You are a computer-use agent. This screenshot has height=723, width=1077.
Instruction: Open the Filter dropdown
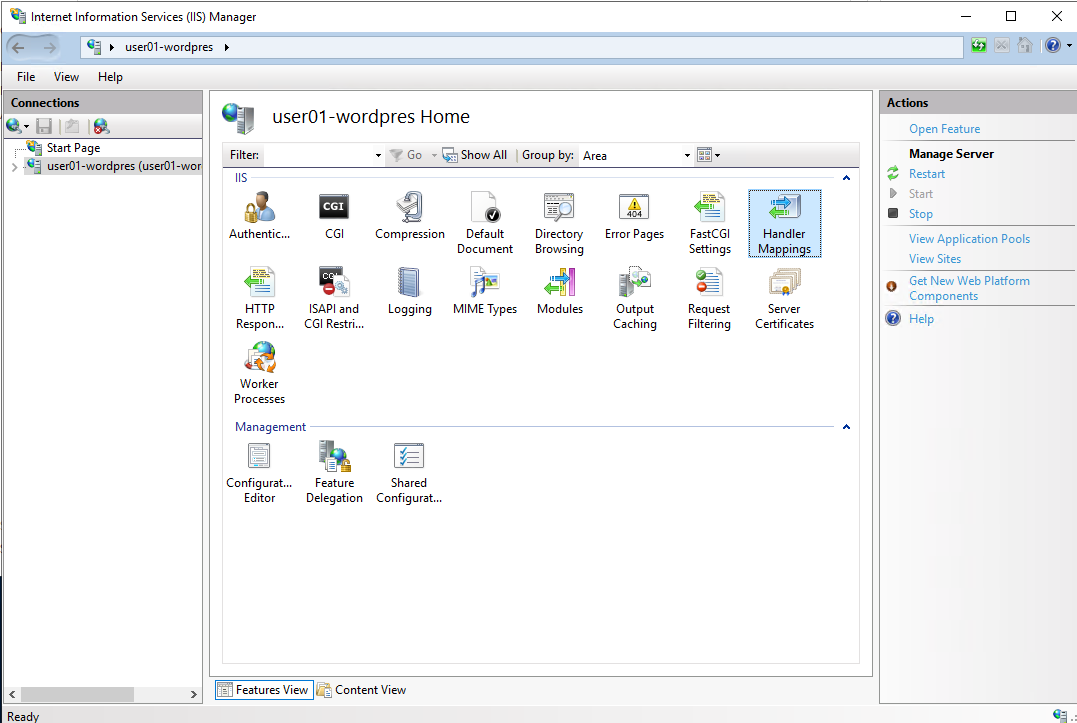378,155
